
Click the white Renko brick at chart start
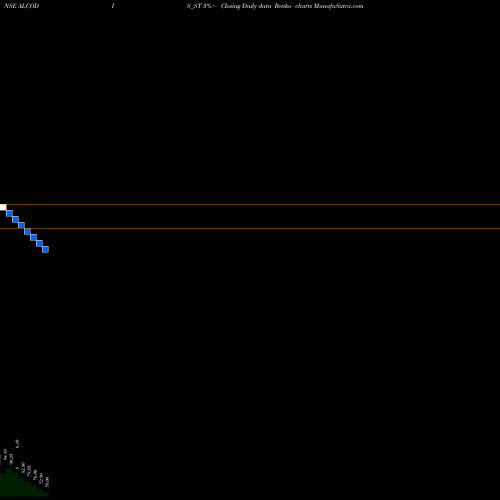3,207
